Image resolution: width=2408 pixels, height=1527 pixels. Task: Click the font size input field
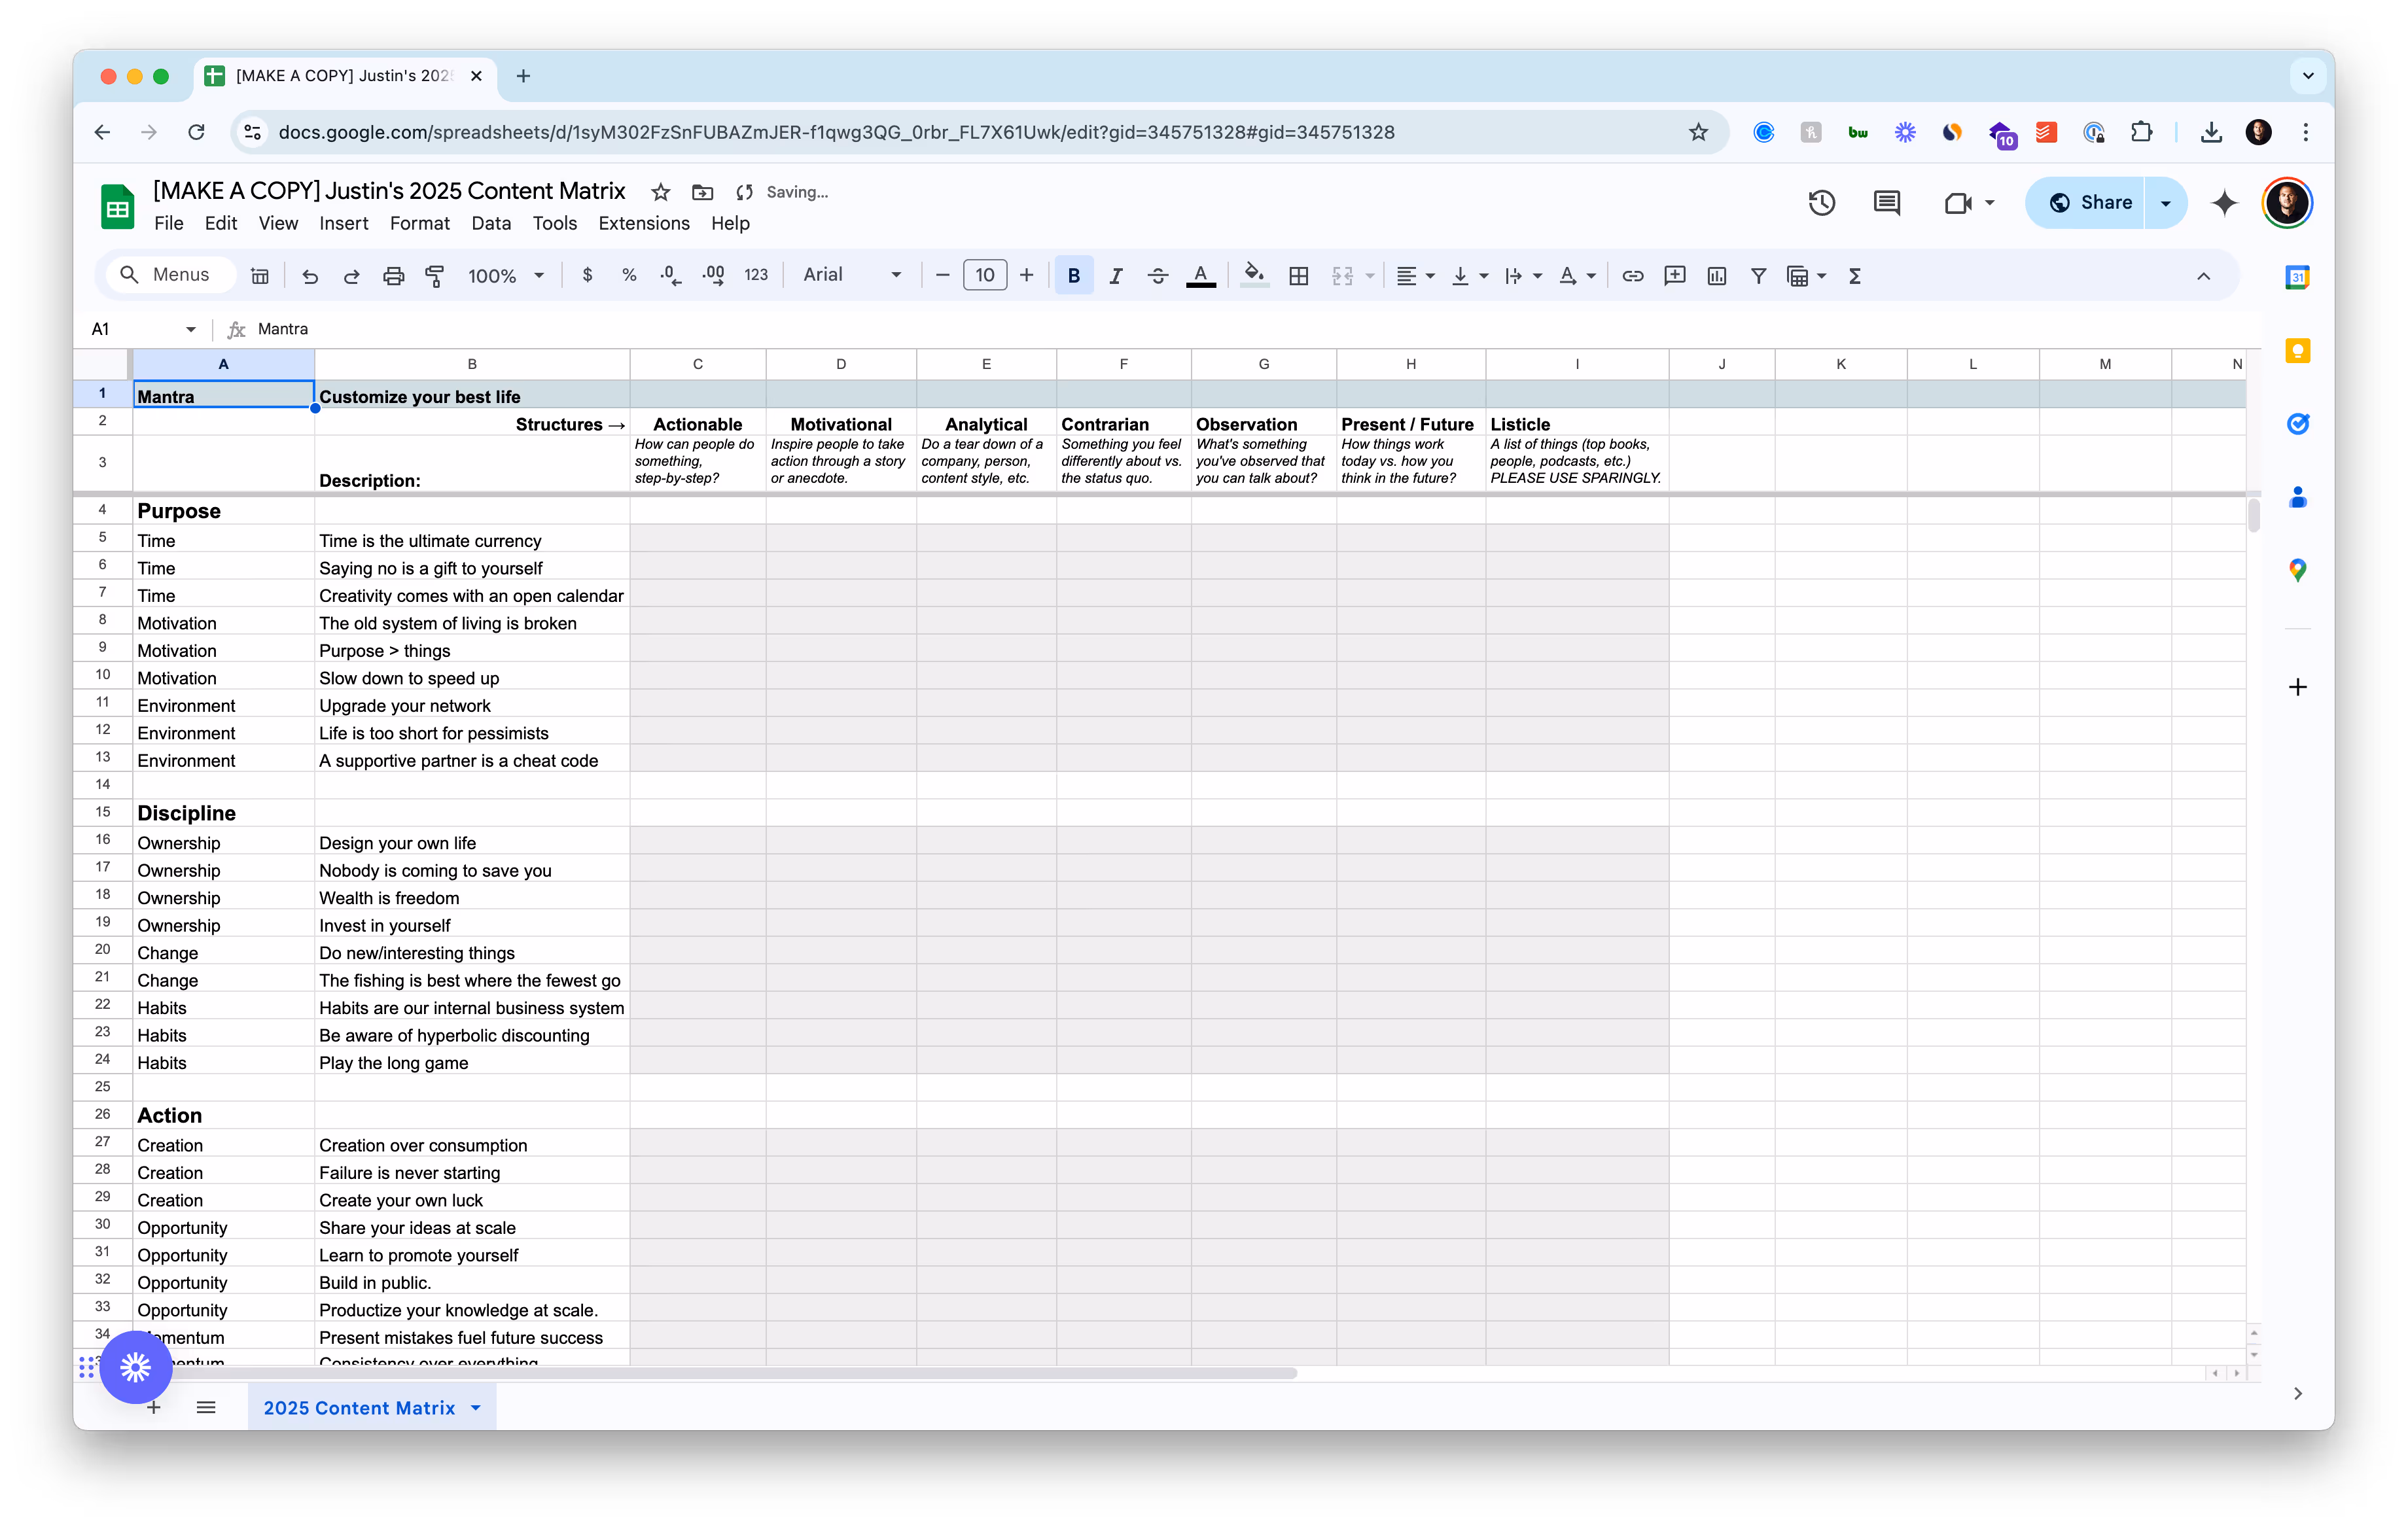(x=984, y=275)
